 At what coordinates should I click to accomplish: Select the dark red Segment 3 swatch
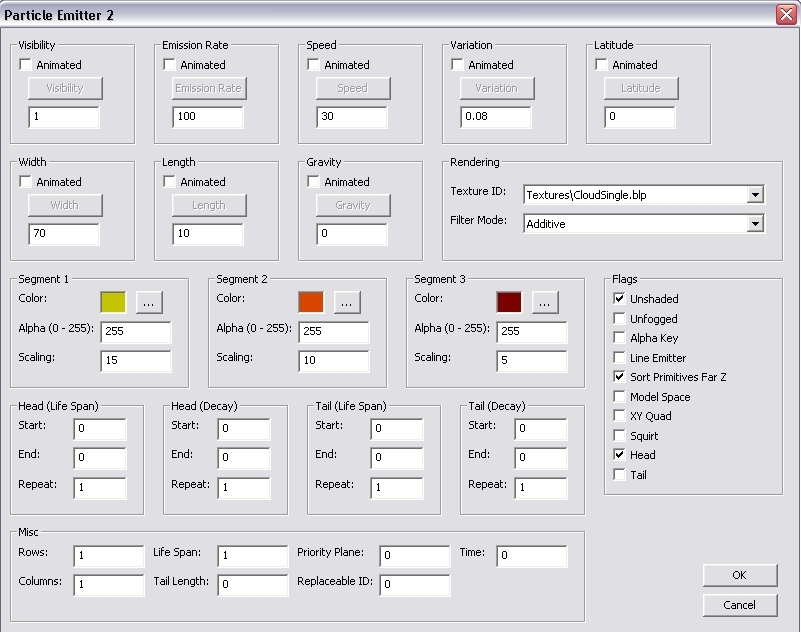click(x=509, y=302)
